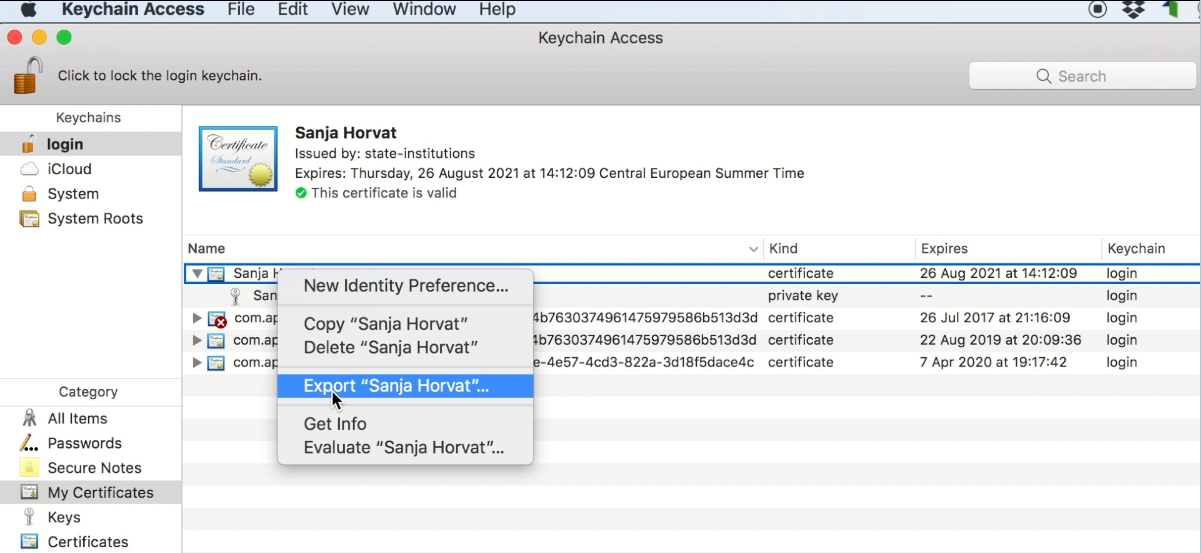Image resolution: width=1201 pixels, height=553 pixels.
Task: Choose New Identity Preference from context menu
Action: coord(405,285)
